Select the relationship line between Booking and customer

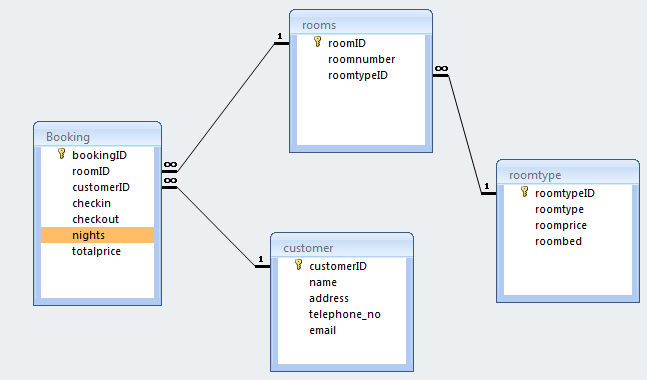point(216,227)
